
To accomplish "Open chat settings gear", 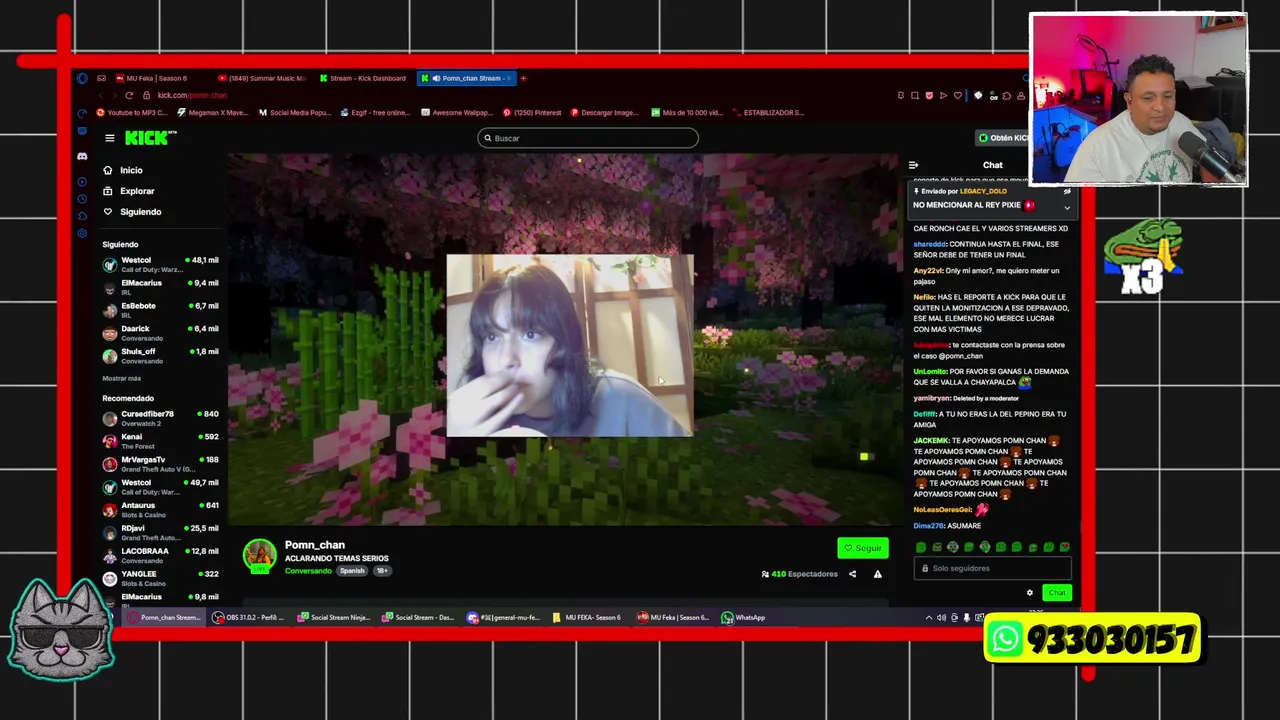I will point(1029,593).
